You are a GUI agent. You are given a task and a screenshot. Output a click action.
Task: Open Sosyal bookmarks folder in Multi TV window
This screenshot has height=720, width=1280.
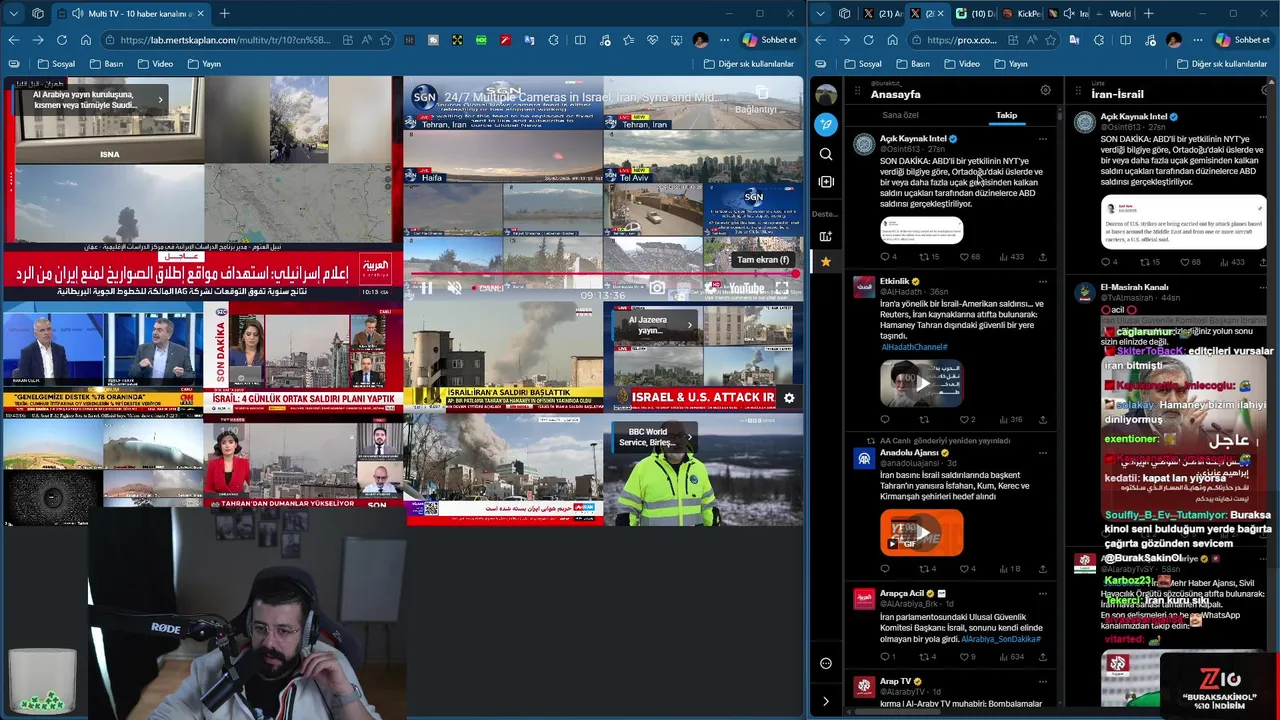coord(55,64)
